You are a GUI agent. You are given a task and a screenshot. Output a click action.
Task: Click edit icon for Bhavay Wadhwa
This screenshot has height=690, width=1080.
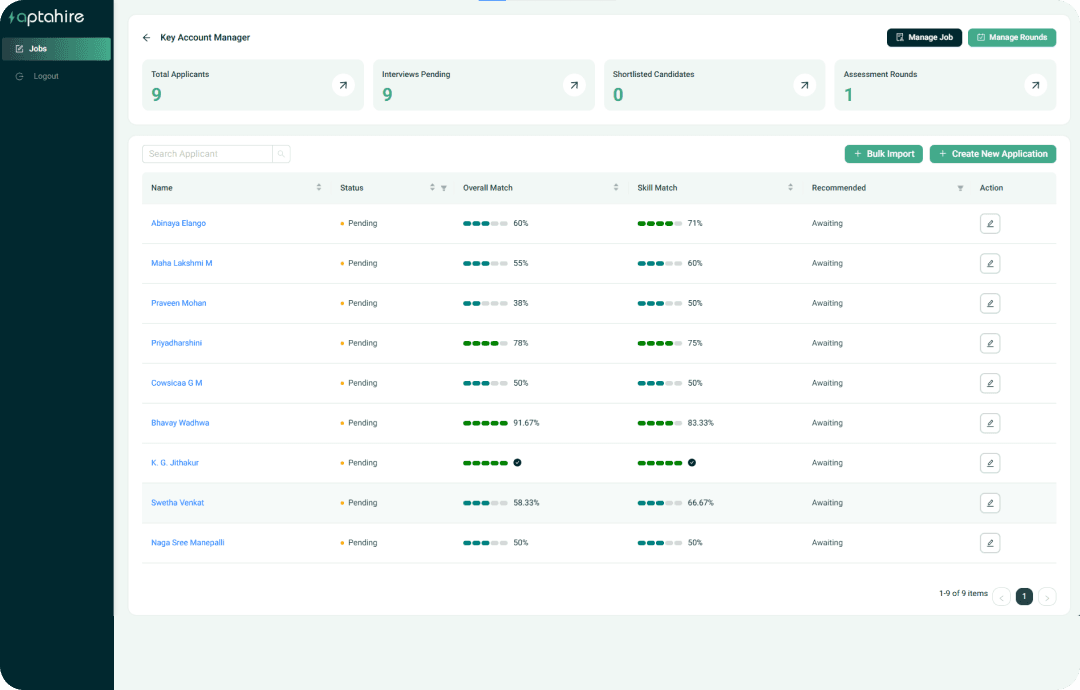pyautogui.click(x=990, y=423)
